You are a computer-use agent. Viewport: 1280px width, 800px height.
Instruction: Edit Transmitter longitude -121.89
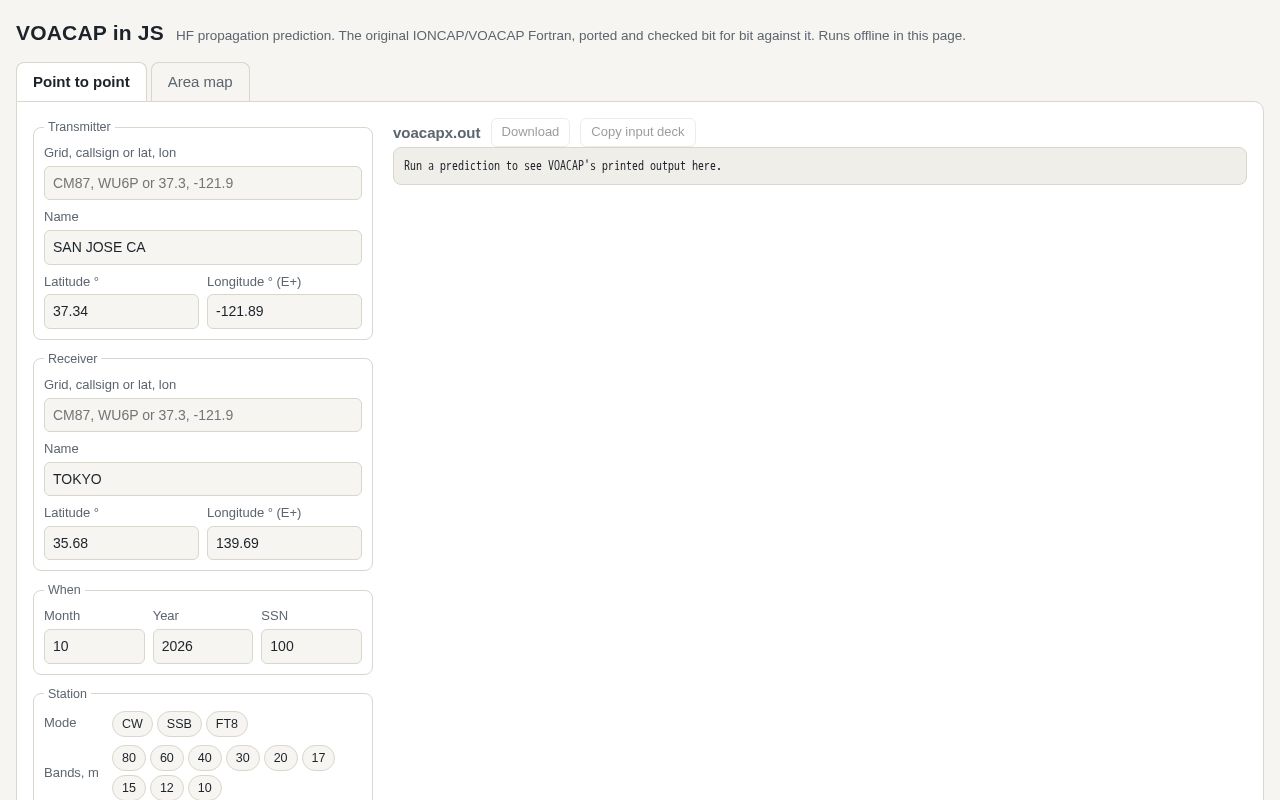click(x=284, y=311)
